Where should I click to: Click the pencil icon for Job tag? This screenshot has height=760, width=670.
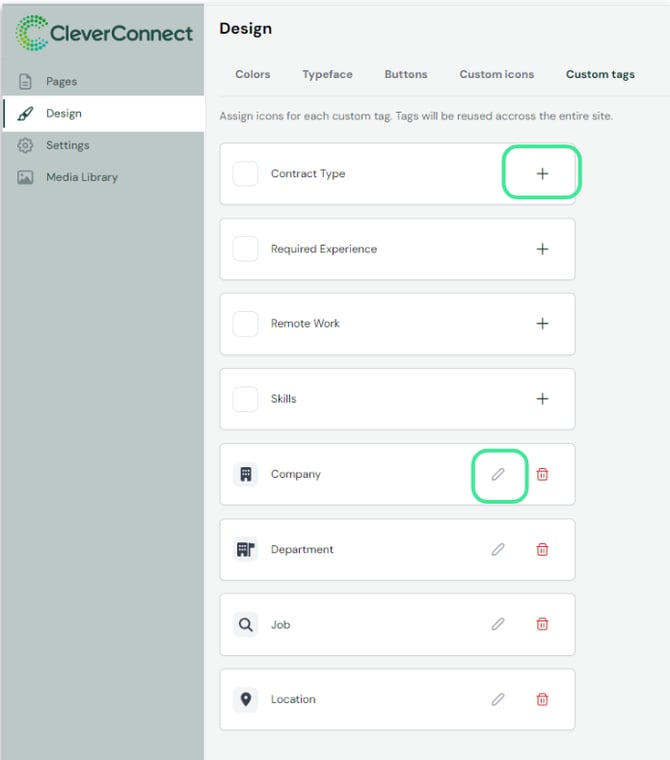point(498,624)
